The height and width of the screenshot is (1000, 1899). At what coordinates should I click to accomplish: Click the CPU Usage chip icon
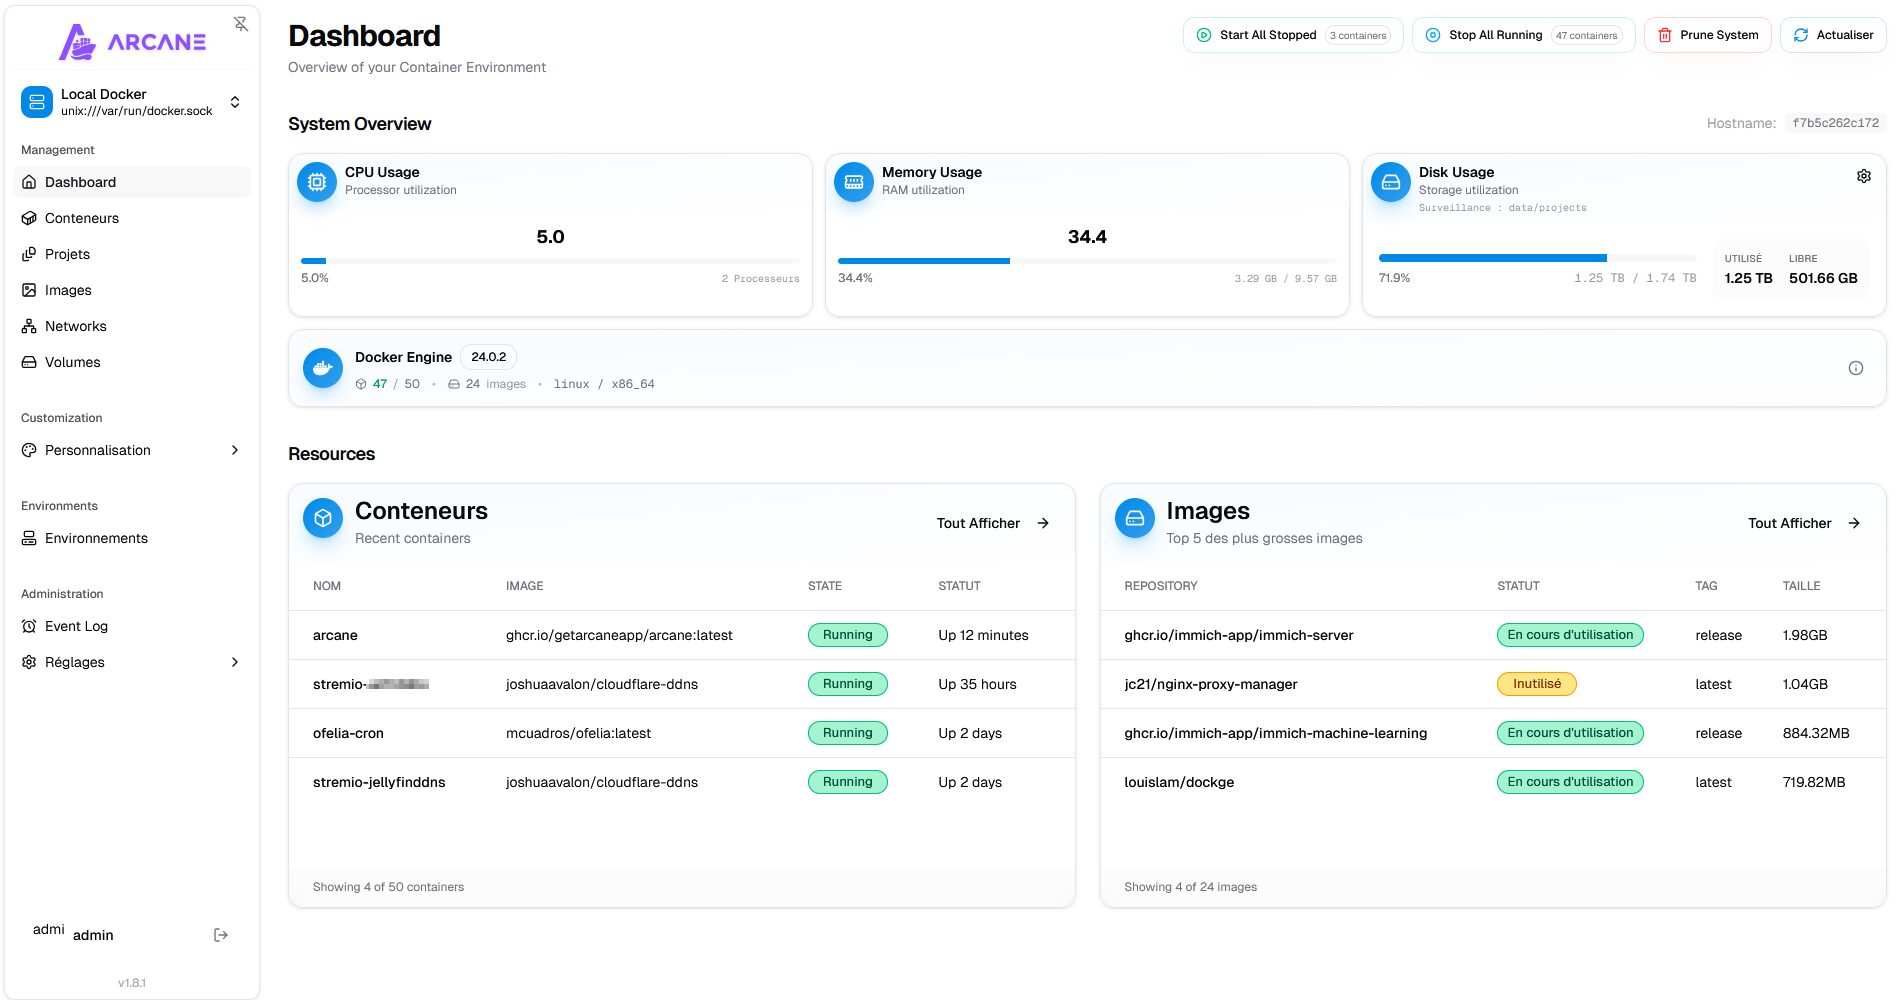[x=317, y=182]
